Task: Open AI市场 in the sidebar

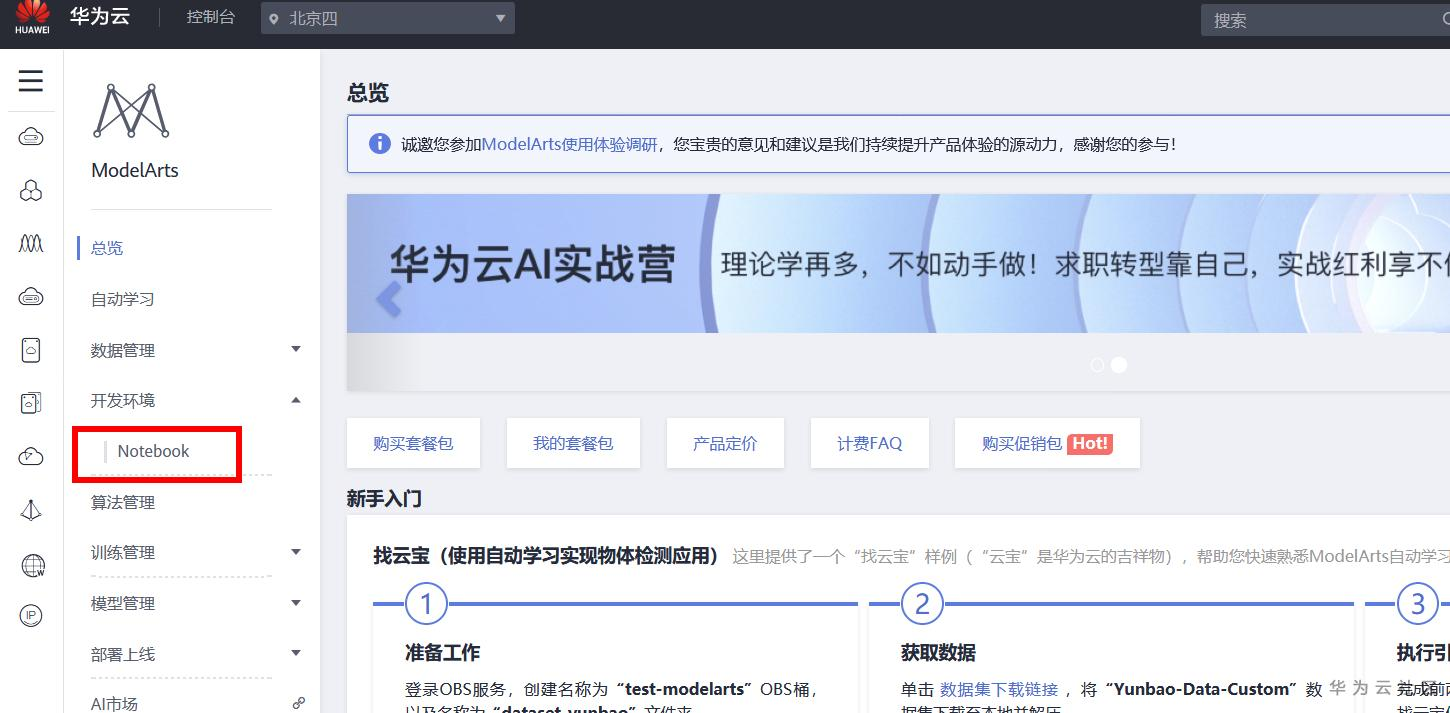Action: click(x=114, y=704)
